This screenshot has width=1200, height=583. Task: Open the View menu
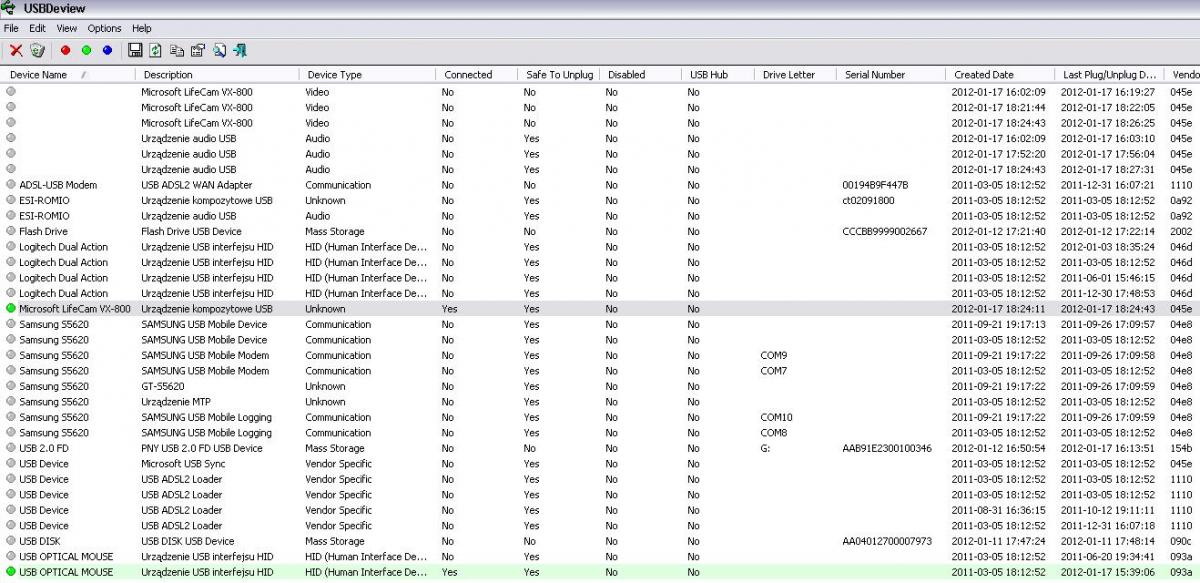point(67,29)
